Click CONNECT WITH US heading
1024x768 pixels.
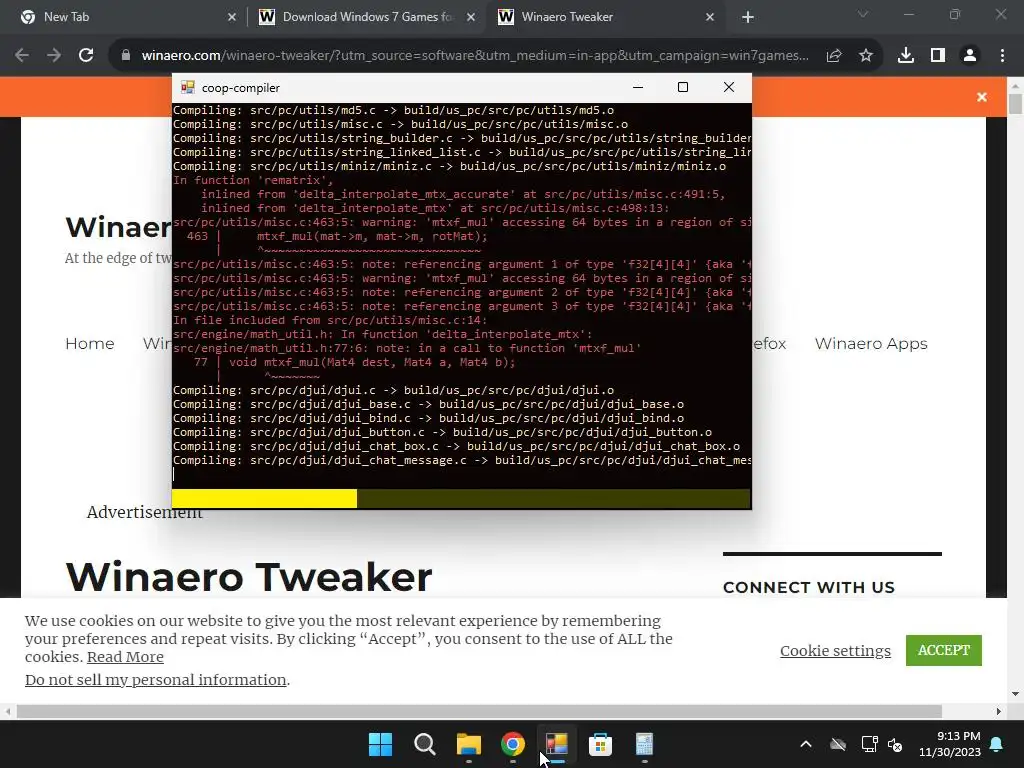point(808,587)
